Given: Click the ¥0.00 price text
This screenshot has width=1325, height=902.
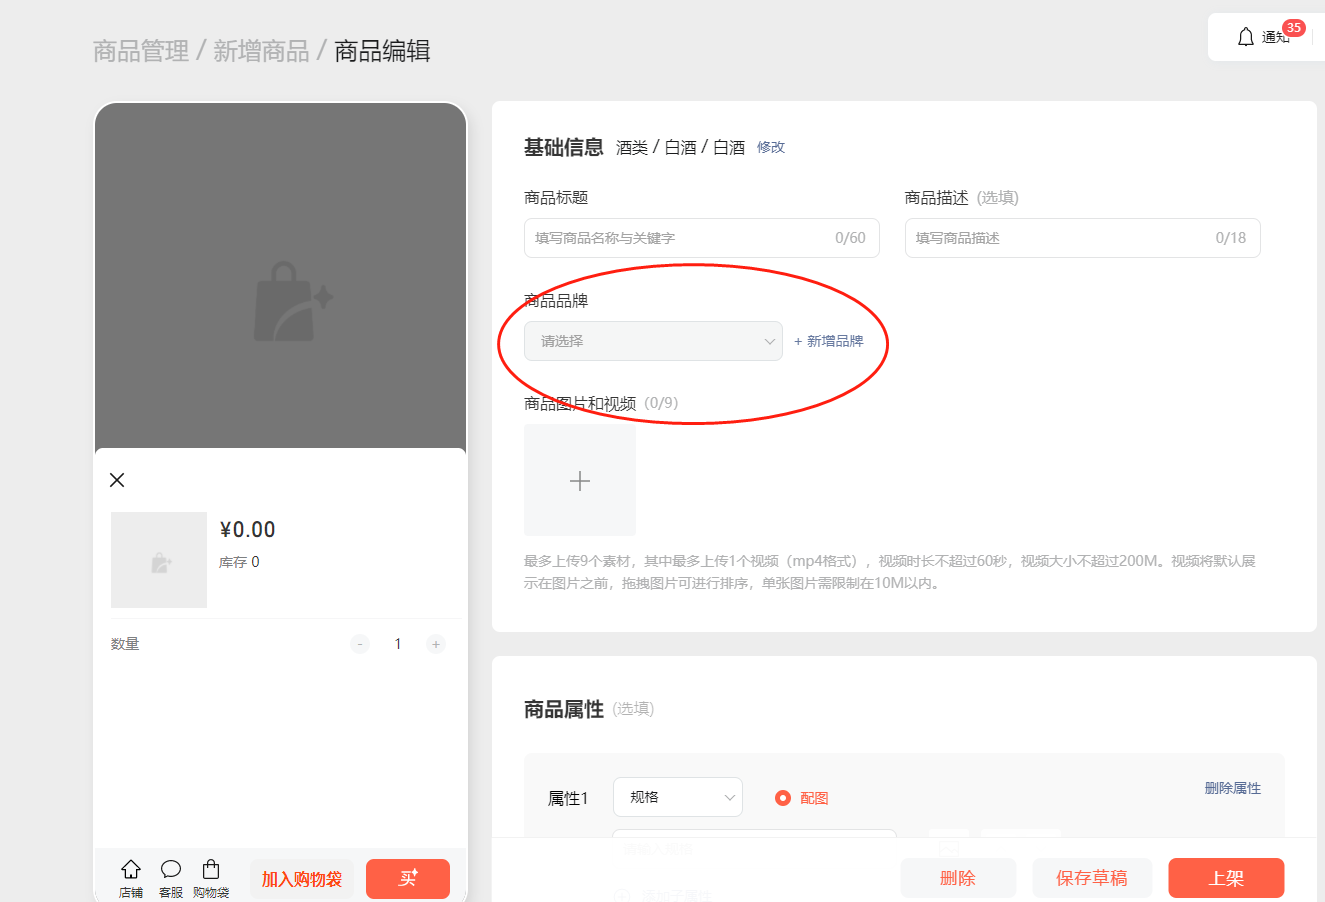Looking at the screenshot, I should tap(247, 530).
